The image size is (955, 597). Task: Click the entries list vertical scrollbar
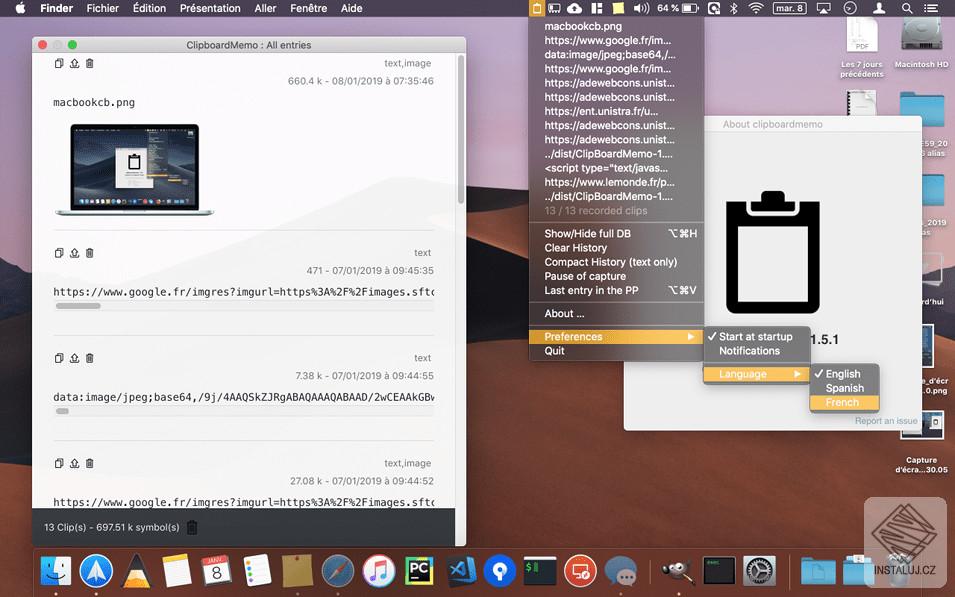(x=461, y=129)
